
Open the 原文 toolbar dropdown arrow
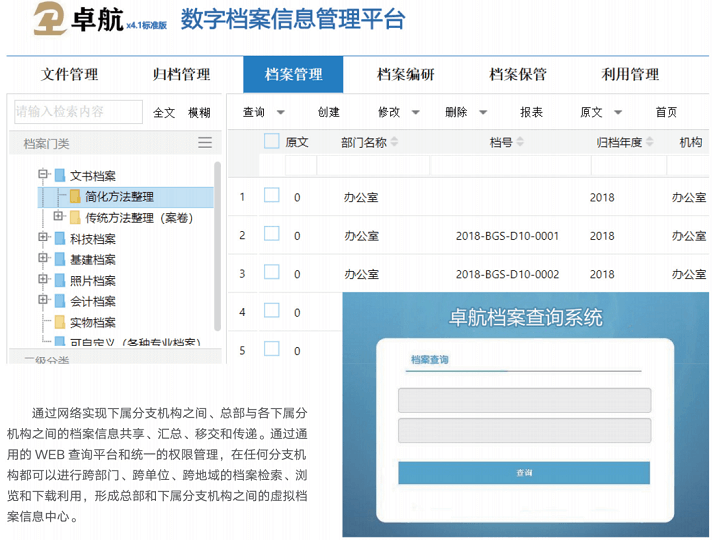pyautogui.click(x=618, y=112)
